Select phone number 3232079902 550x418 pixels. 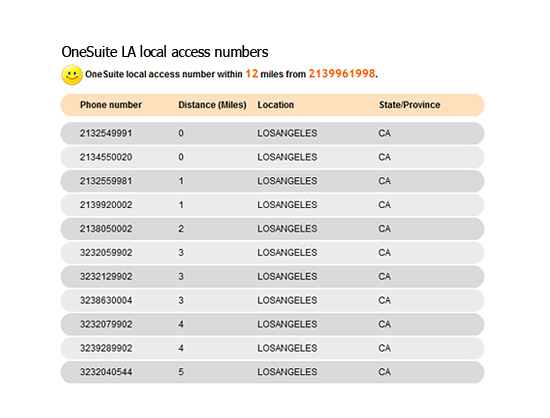(x=106, y=324)
